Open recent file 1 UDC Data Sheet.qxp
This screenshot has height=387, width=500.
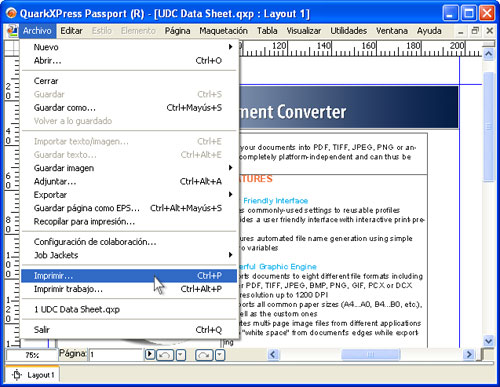pos(129,309)
